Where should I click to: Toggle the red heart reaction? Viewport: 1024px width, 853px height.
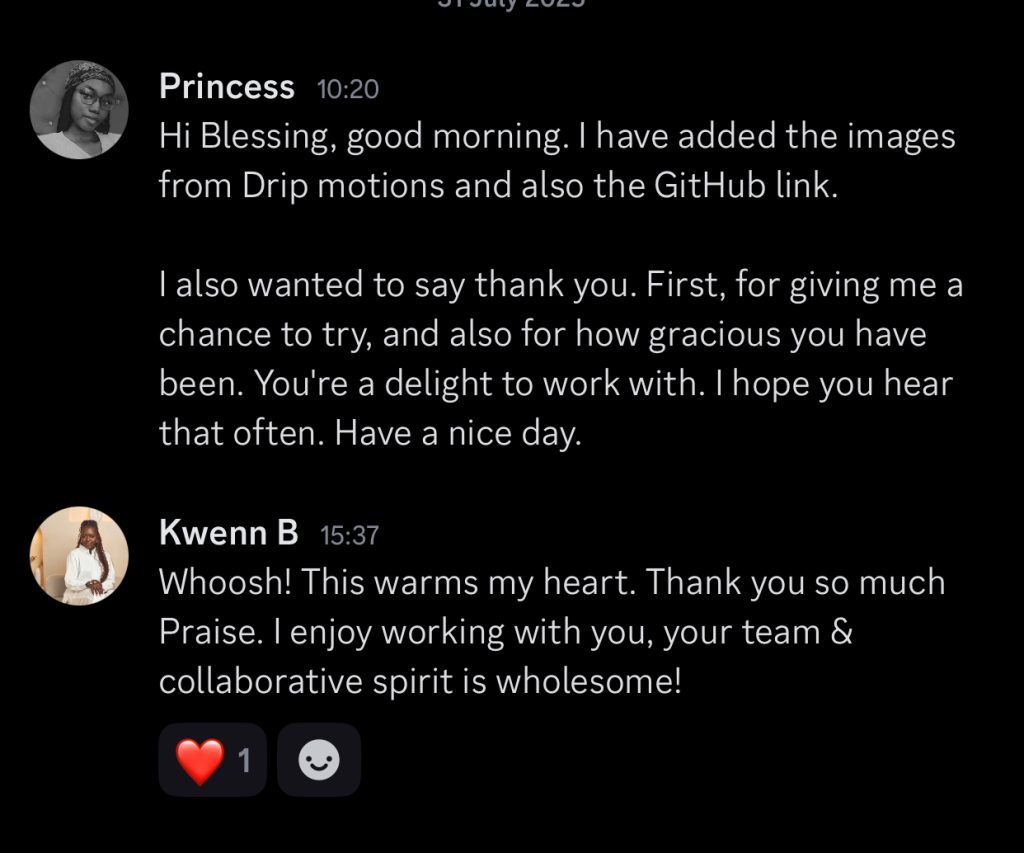(x=200, y=761)
